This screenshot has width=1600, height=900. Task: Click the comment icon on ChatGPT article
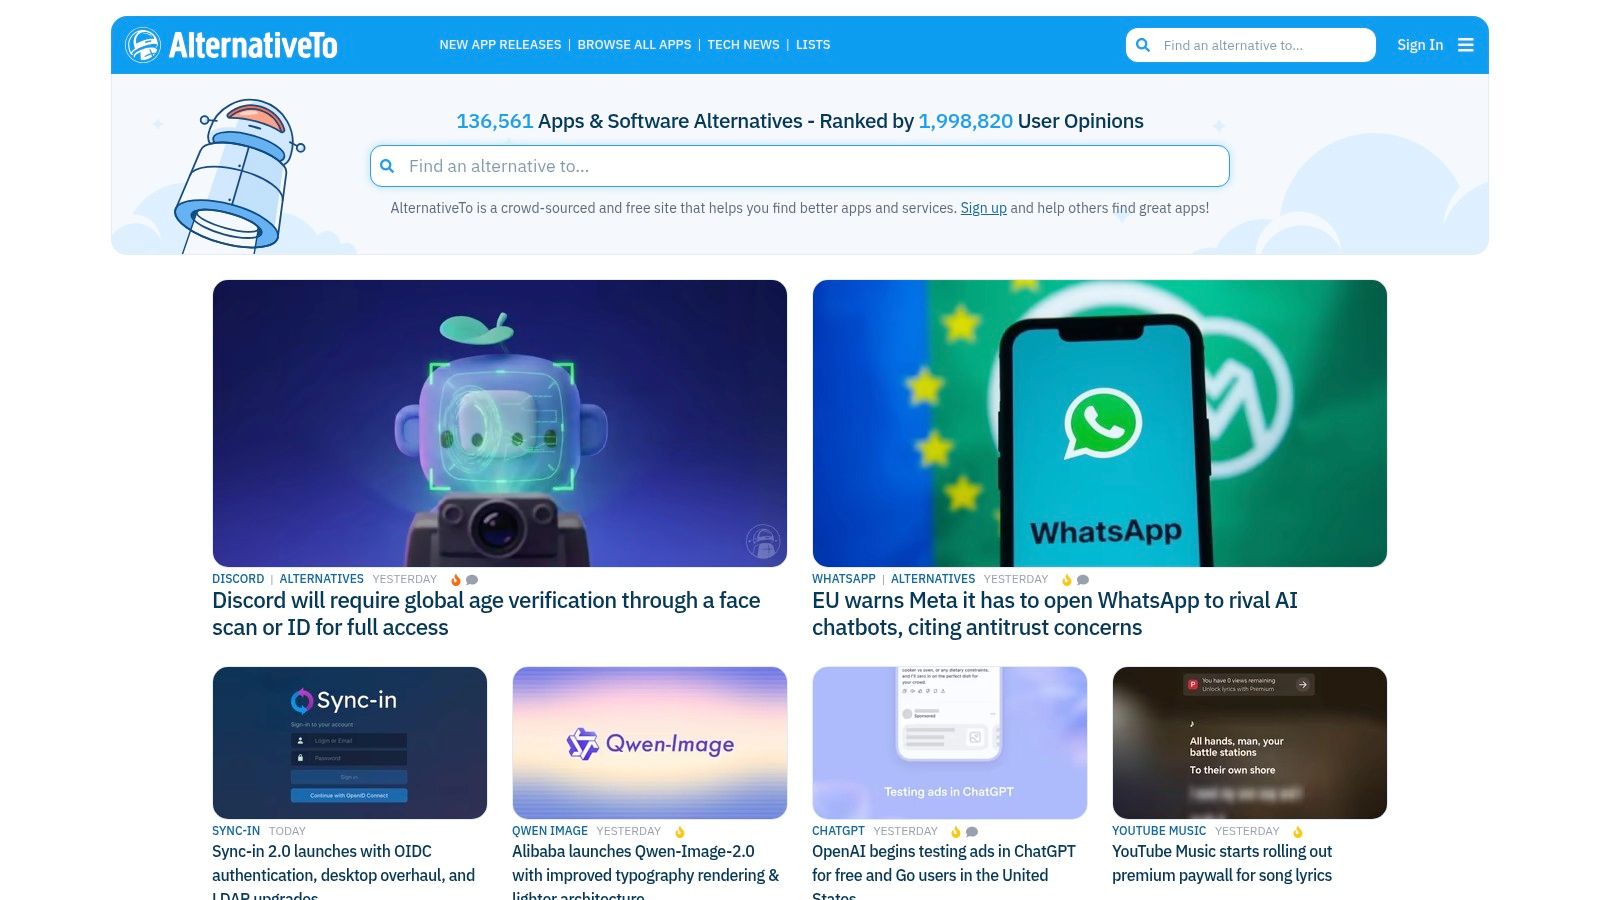click(x=972, y=832)
